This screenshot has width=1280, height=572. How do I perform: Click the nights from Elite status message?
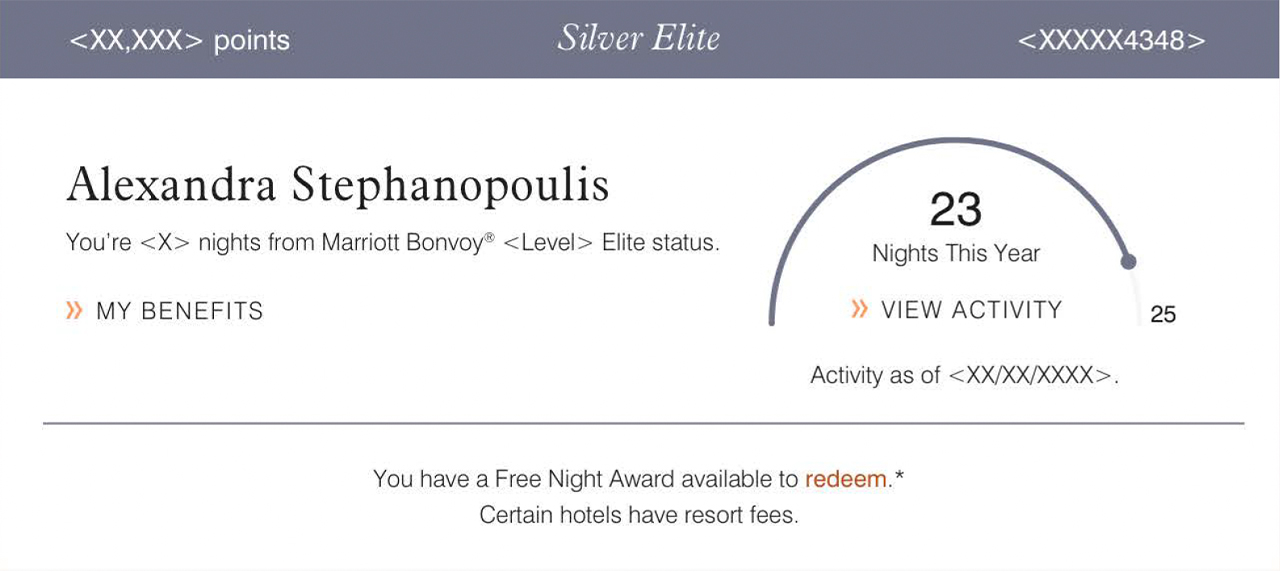[392, 243]
